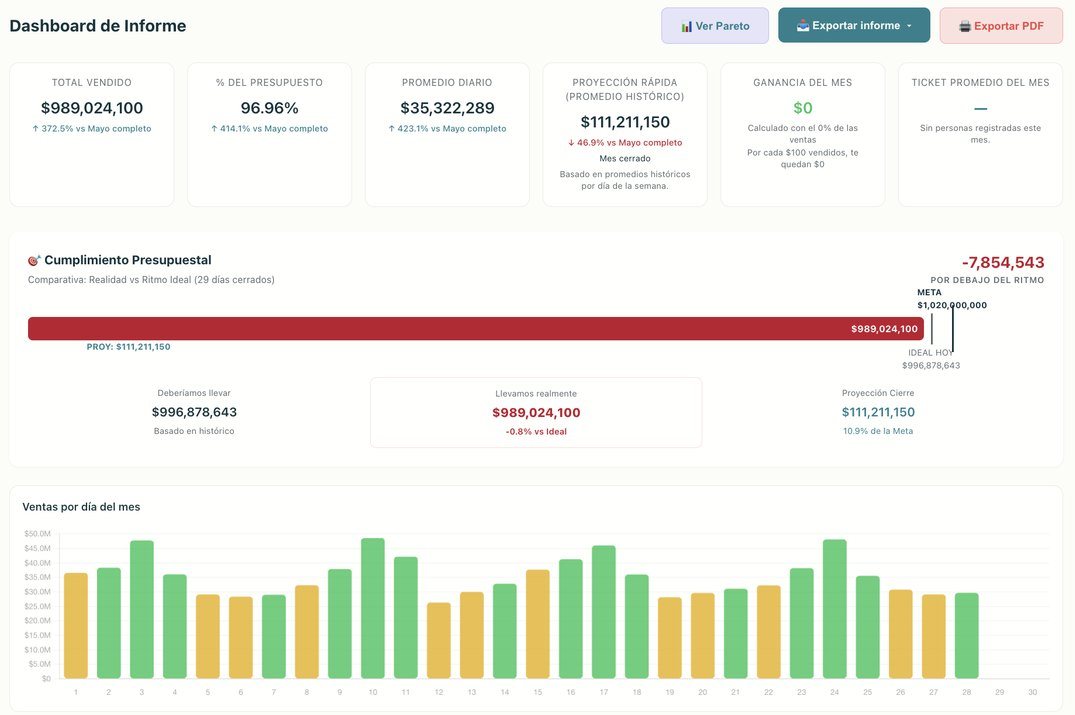Click the $35,322,289 Promedio Diario value
Screen dimensions: 1075x715
tap(447, 108)
